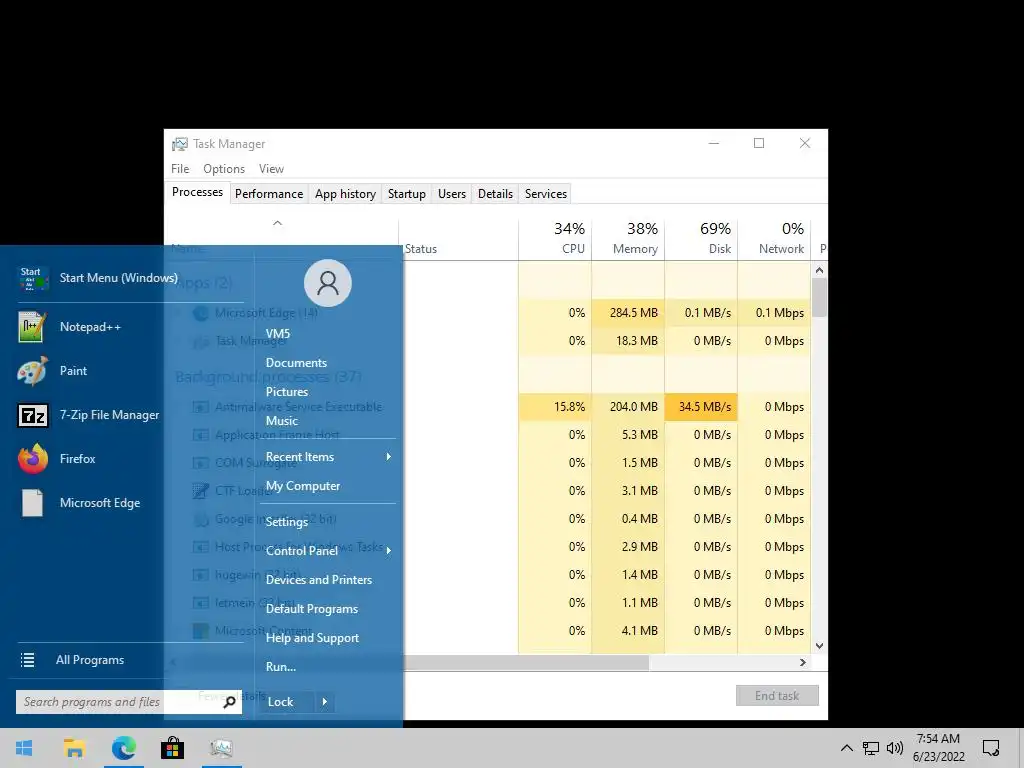The height and width of the screenshot is (768, 1024).
Task: Switch to the Services tab
Action: coord(546,194)
